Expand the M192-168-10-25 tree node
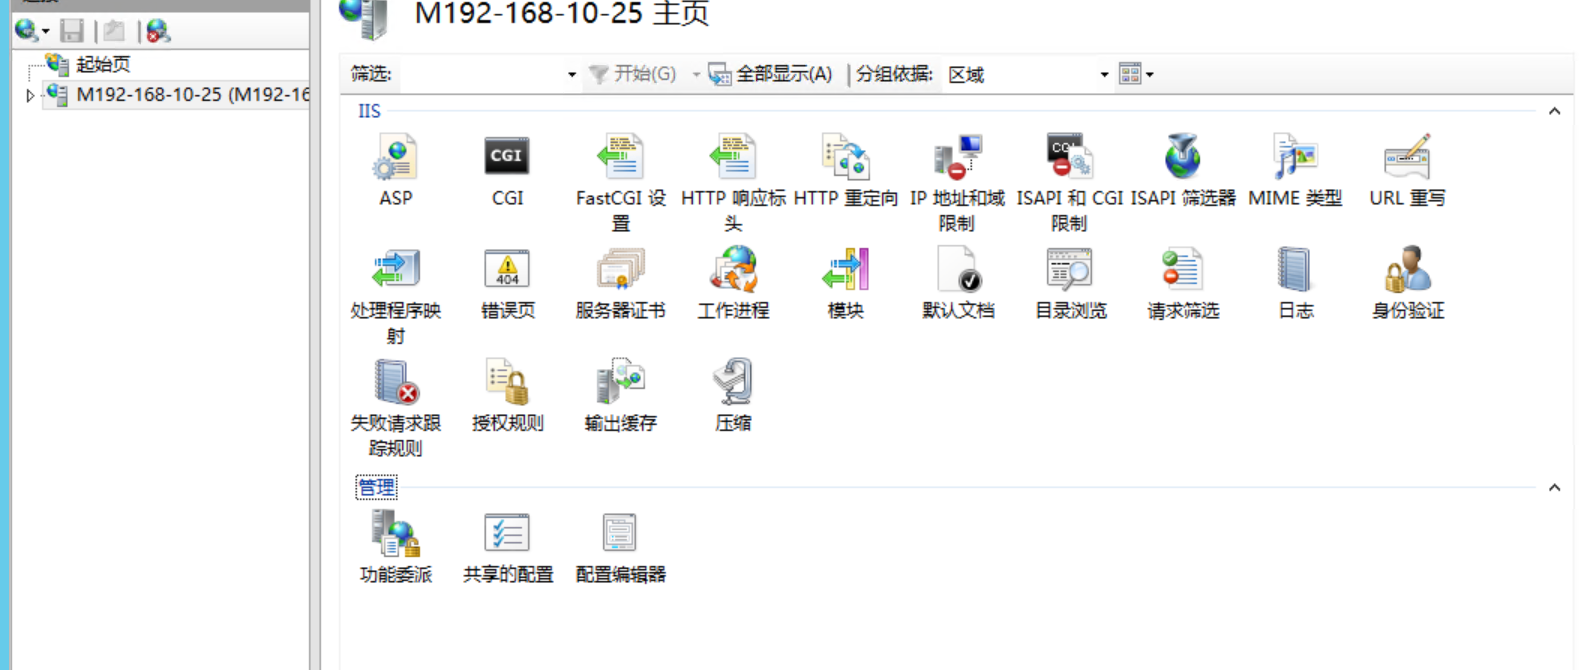The width and height of the screenshot is (1587, 670). click(30, 96)
